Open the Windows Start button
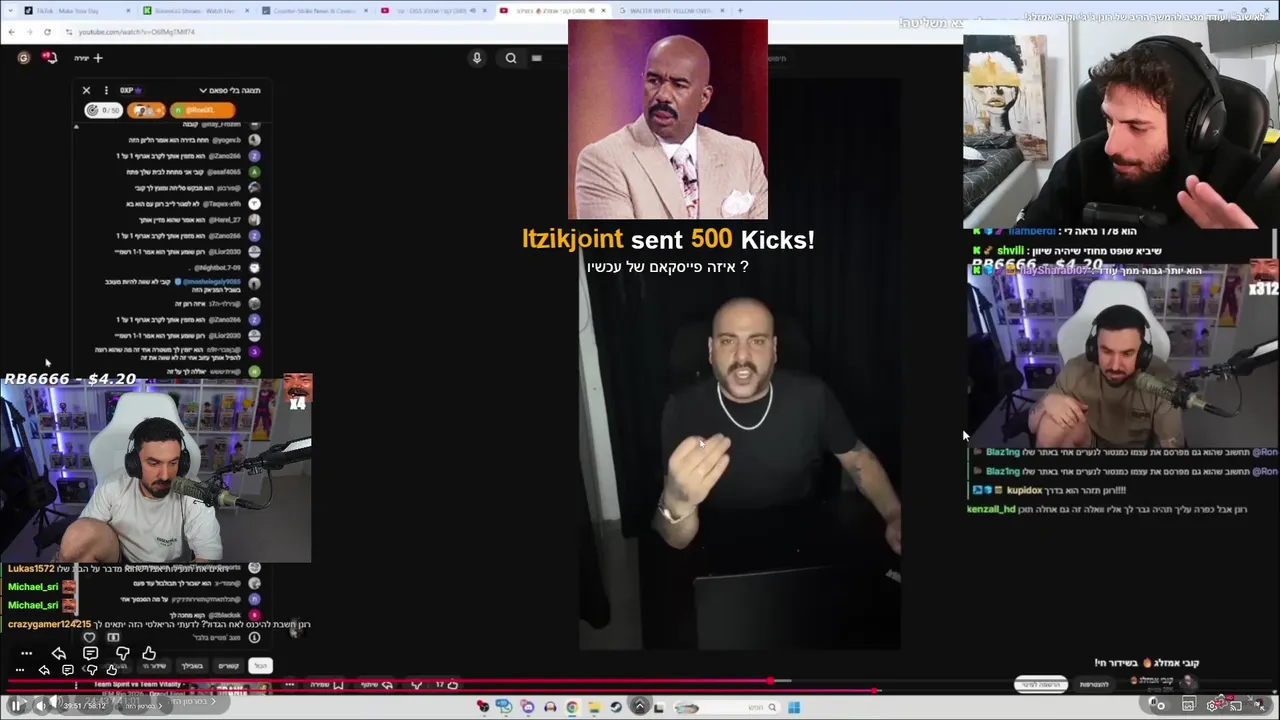This screenshot has height=720, width=1280. (x=794, y=707)
